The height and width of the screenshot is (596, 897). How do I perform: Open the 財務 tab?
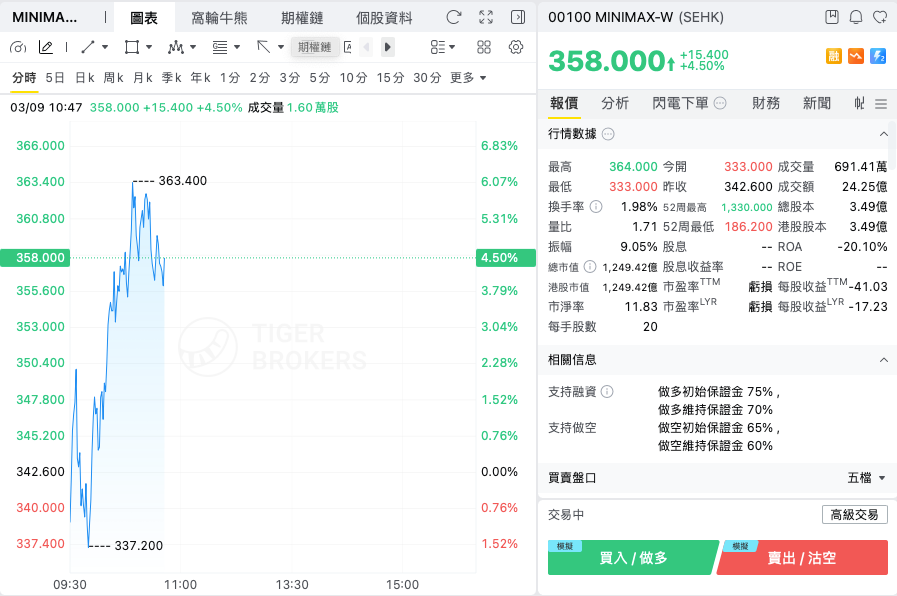coord(765,103)
